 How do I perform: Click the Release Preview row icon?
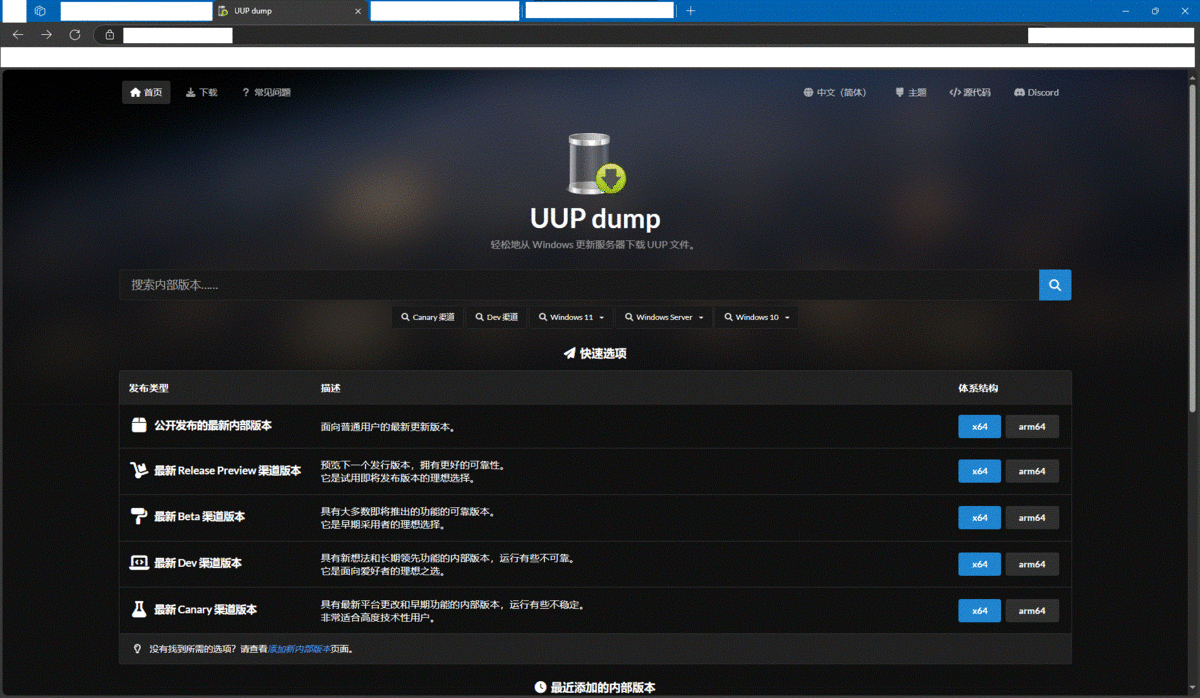click(x=139, y=470)
